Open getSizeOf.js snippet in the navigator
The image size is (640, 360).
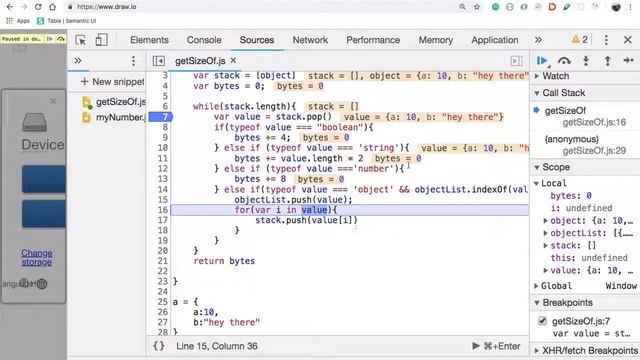[x=114, y=102]
